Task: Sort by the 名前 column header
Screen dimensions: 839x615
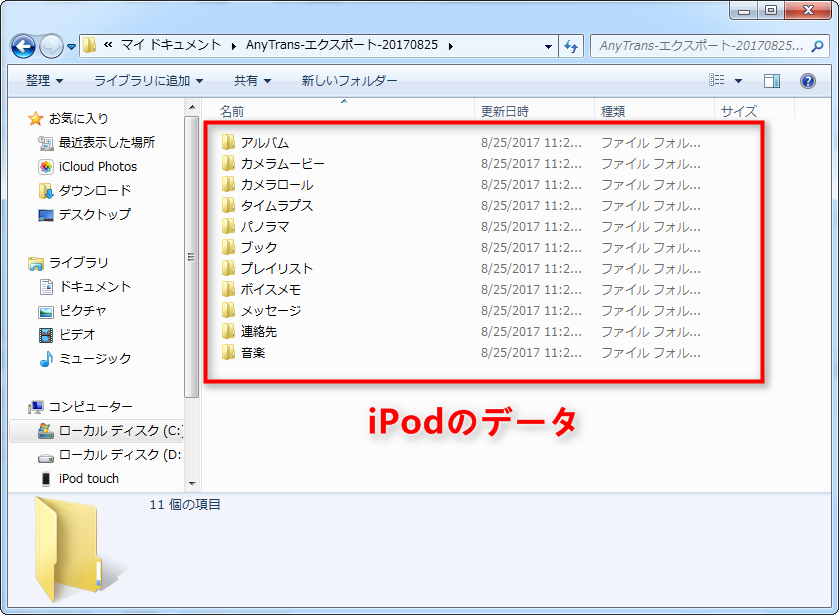Action: point(339,111)
